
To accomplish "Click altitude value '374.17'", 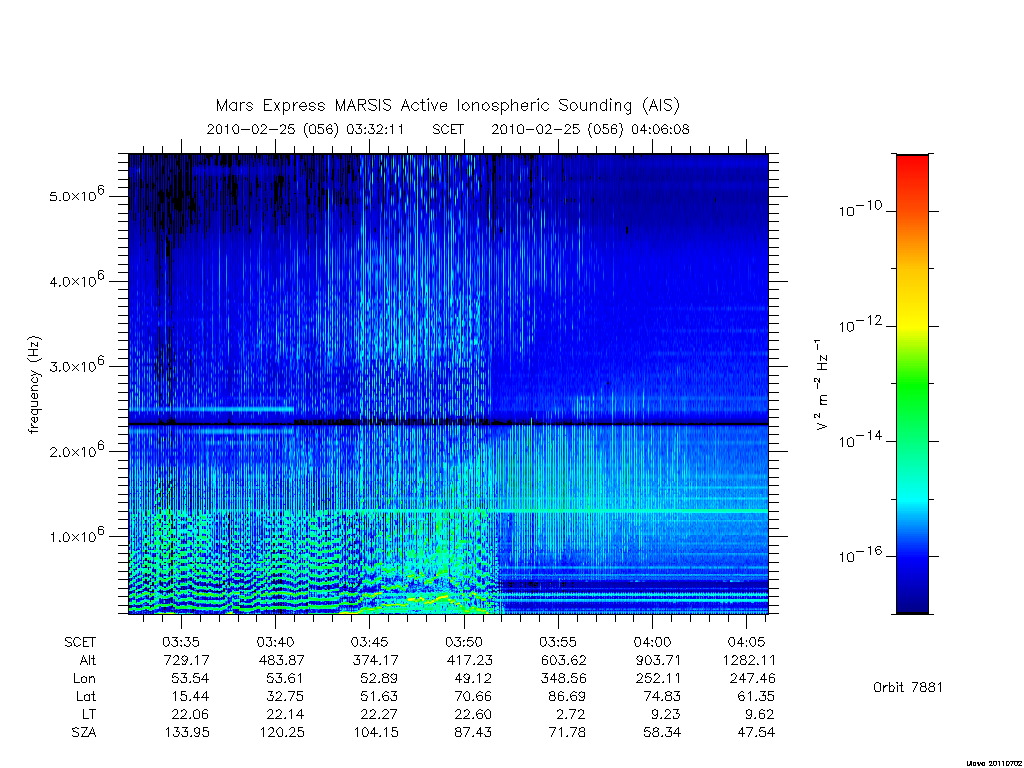I will [x=376, y=660].
